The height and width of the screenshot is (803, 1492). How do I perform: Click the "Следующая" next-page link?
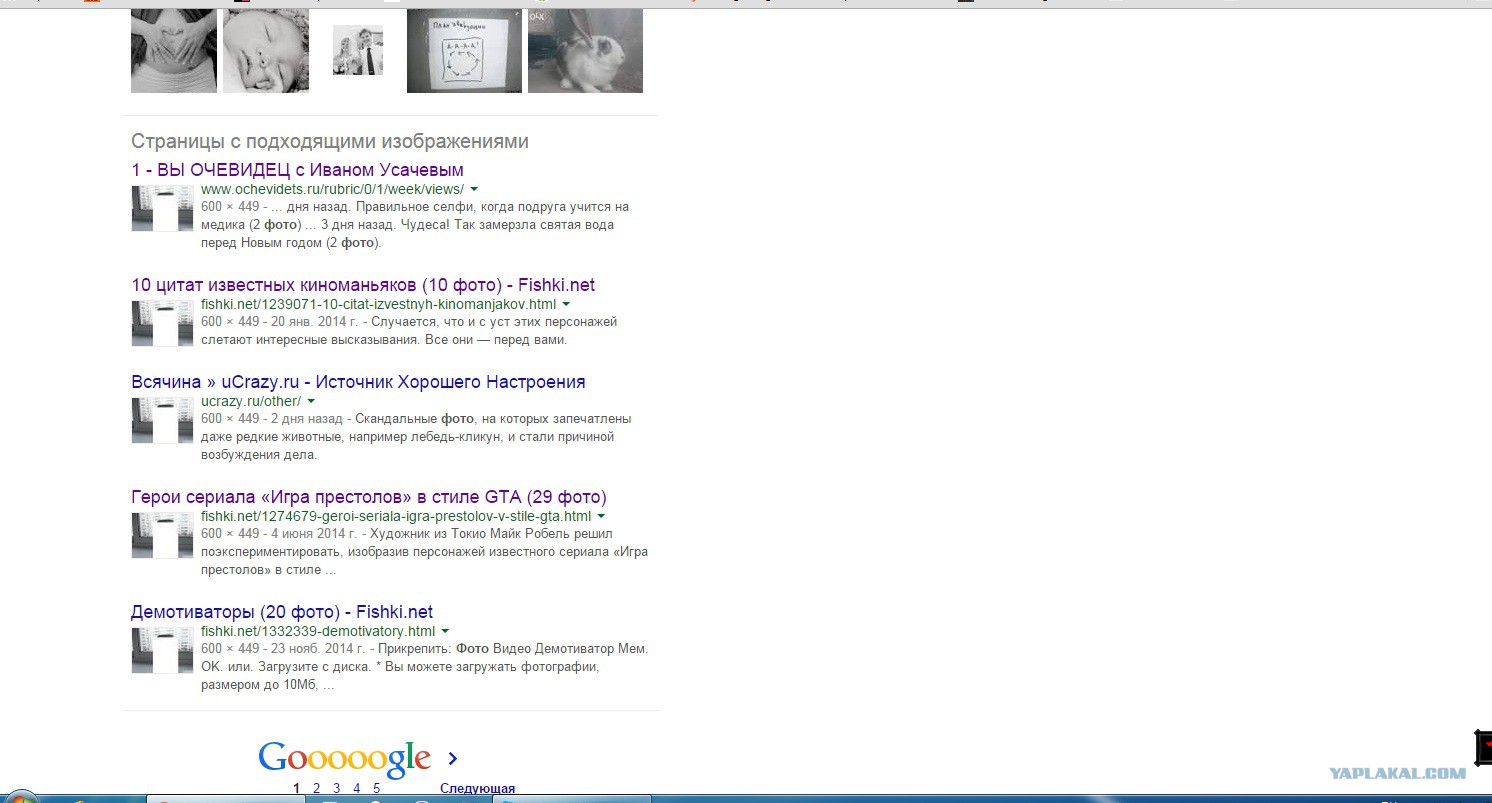pos(477,789)
